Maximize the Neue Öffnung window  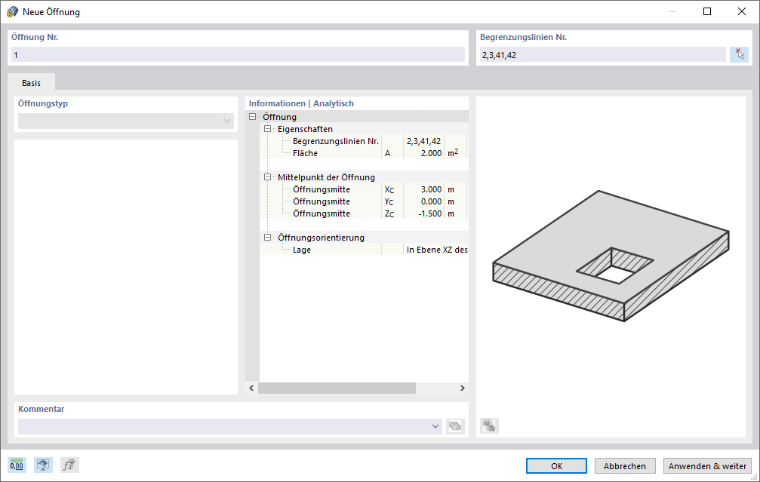tap(707, 11)
